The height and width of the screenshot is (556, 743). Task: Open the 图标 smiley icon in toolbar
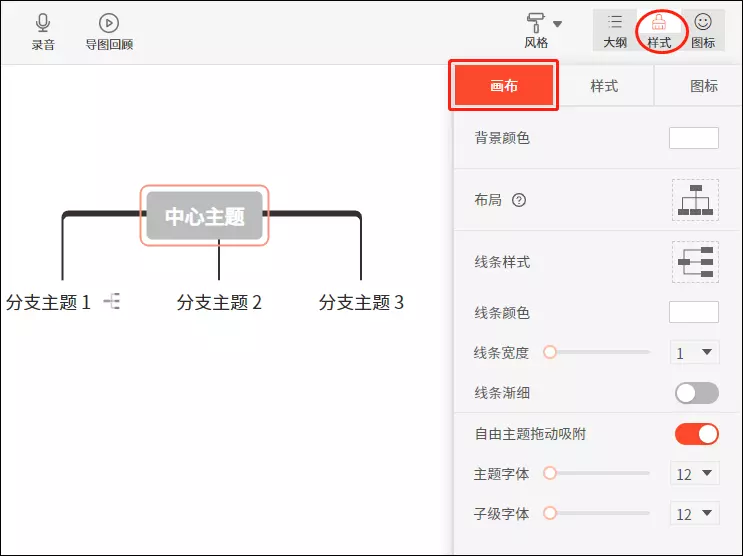[x=703, y=22]
